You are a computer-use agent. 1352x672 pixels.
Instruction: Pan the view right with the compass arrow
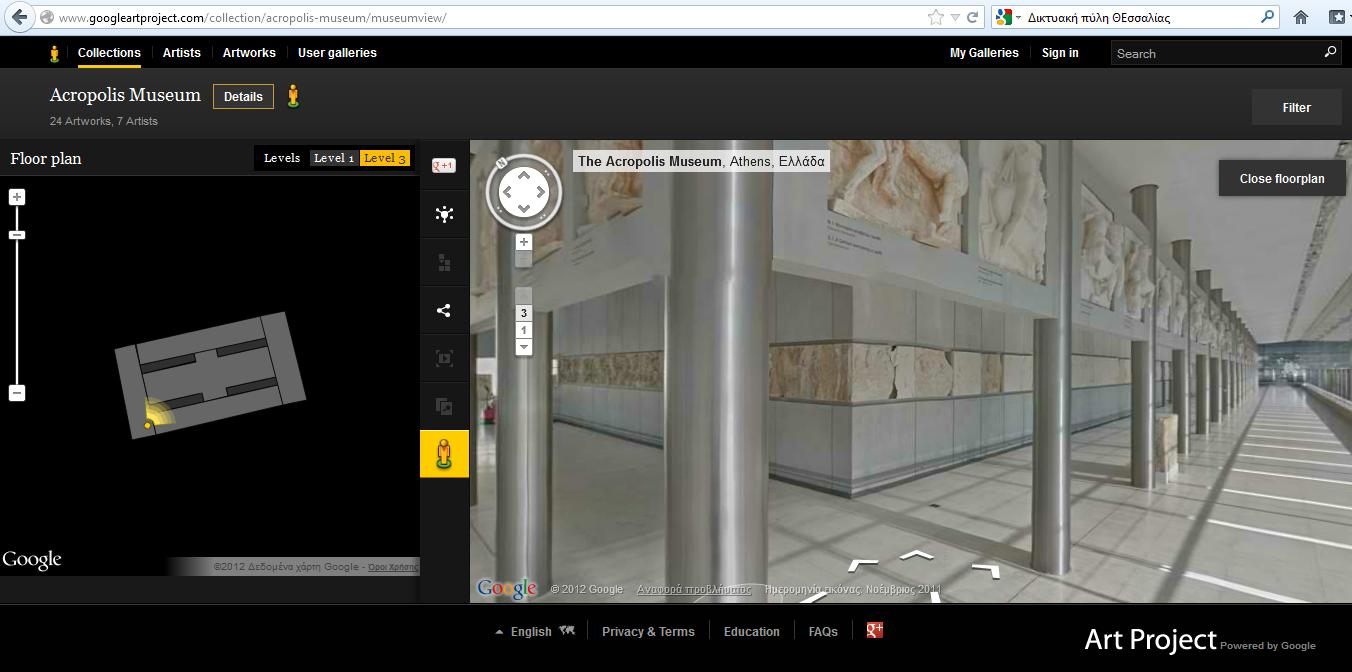click(x=541, y=193)
